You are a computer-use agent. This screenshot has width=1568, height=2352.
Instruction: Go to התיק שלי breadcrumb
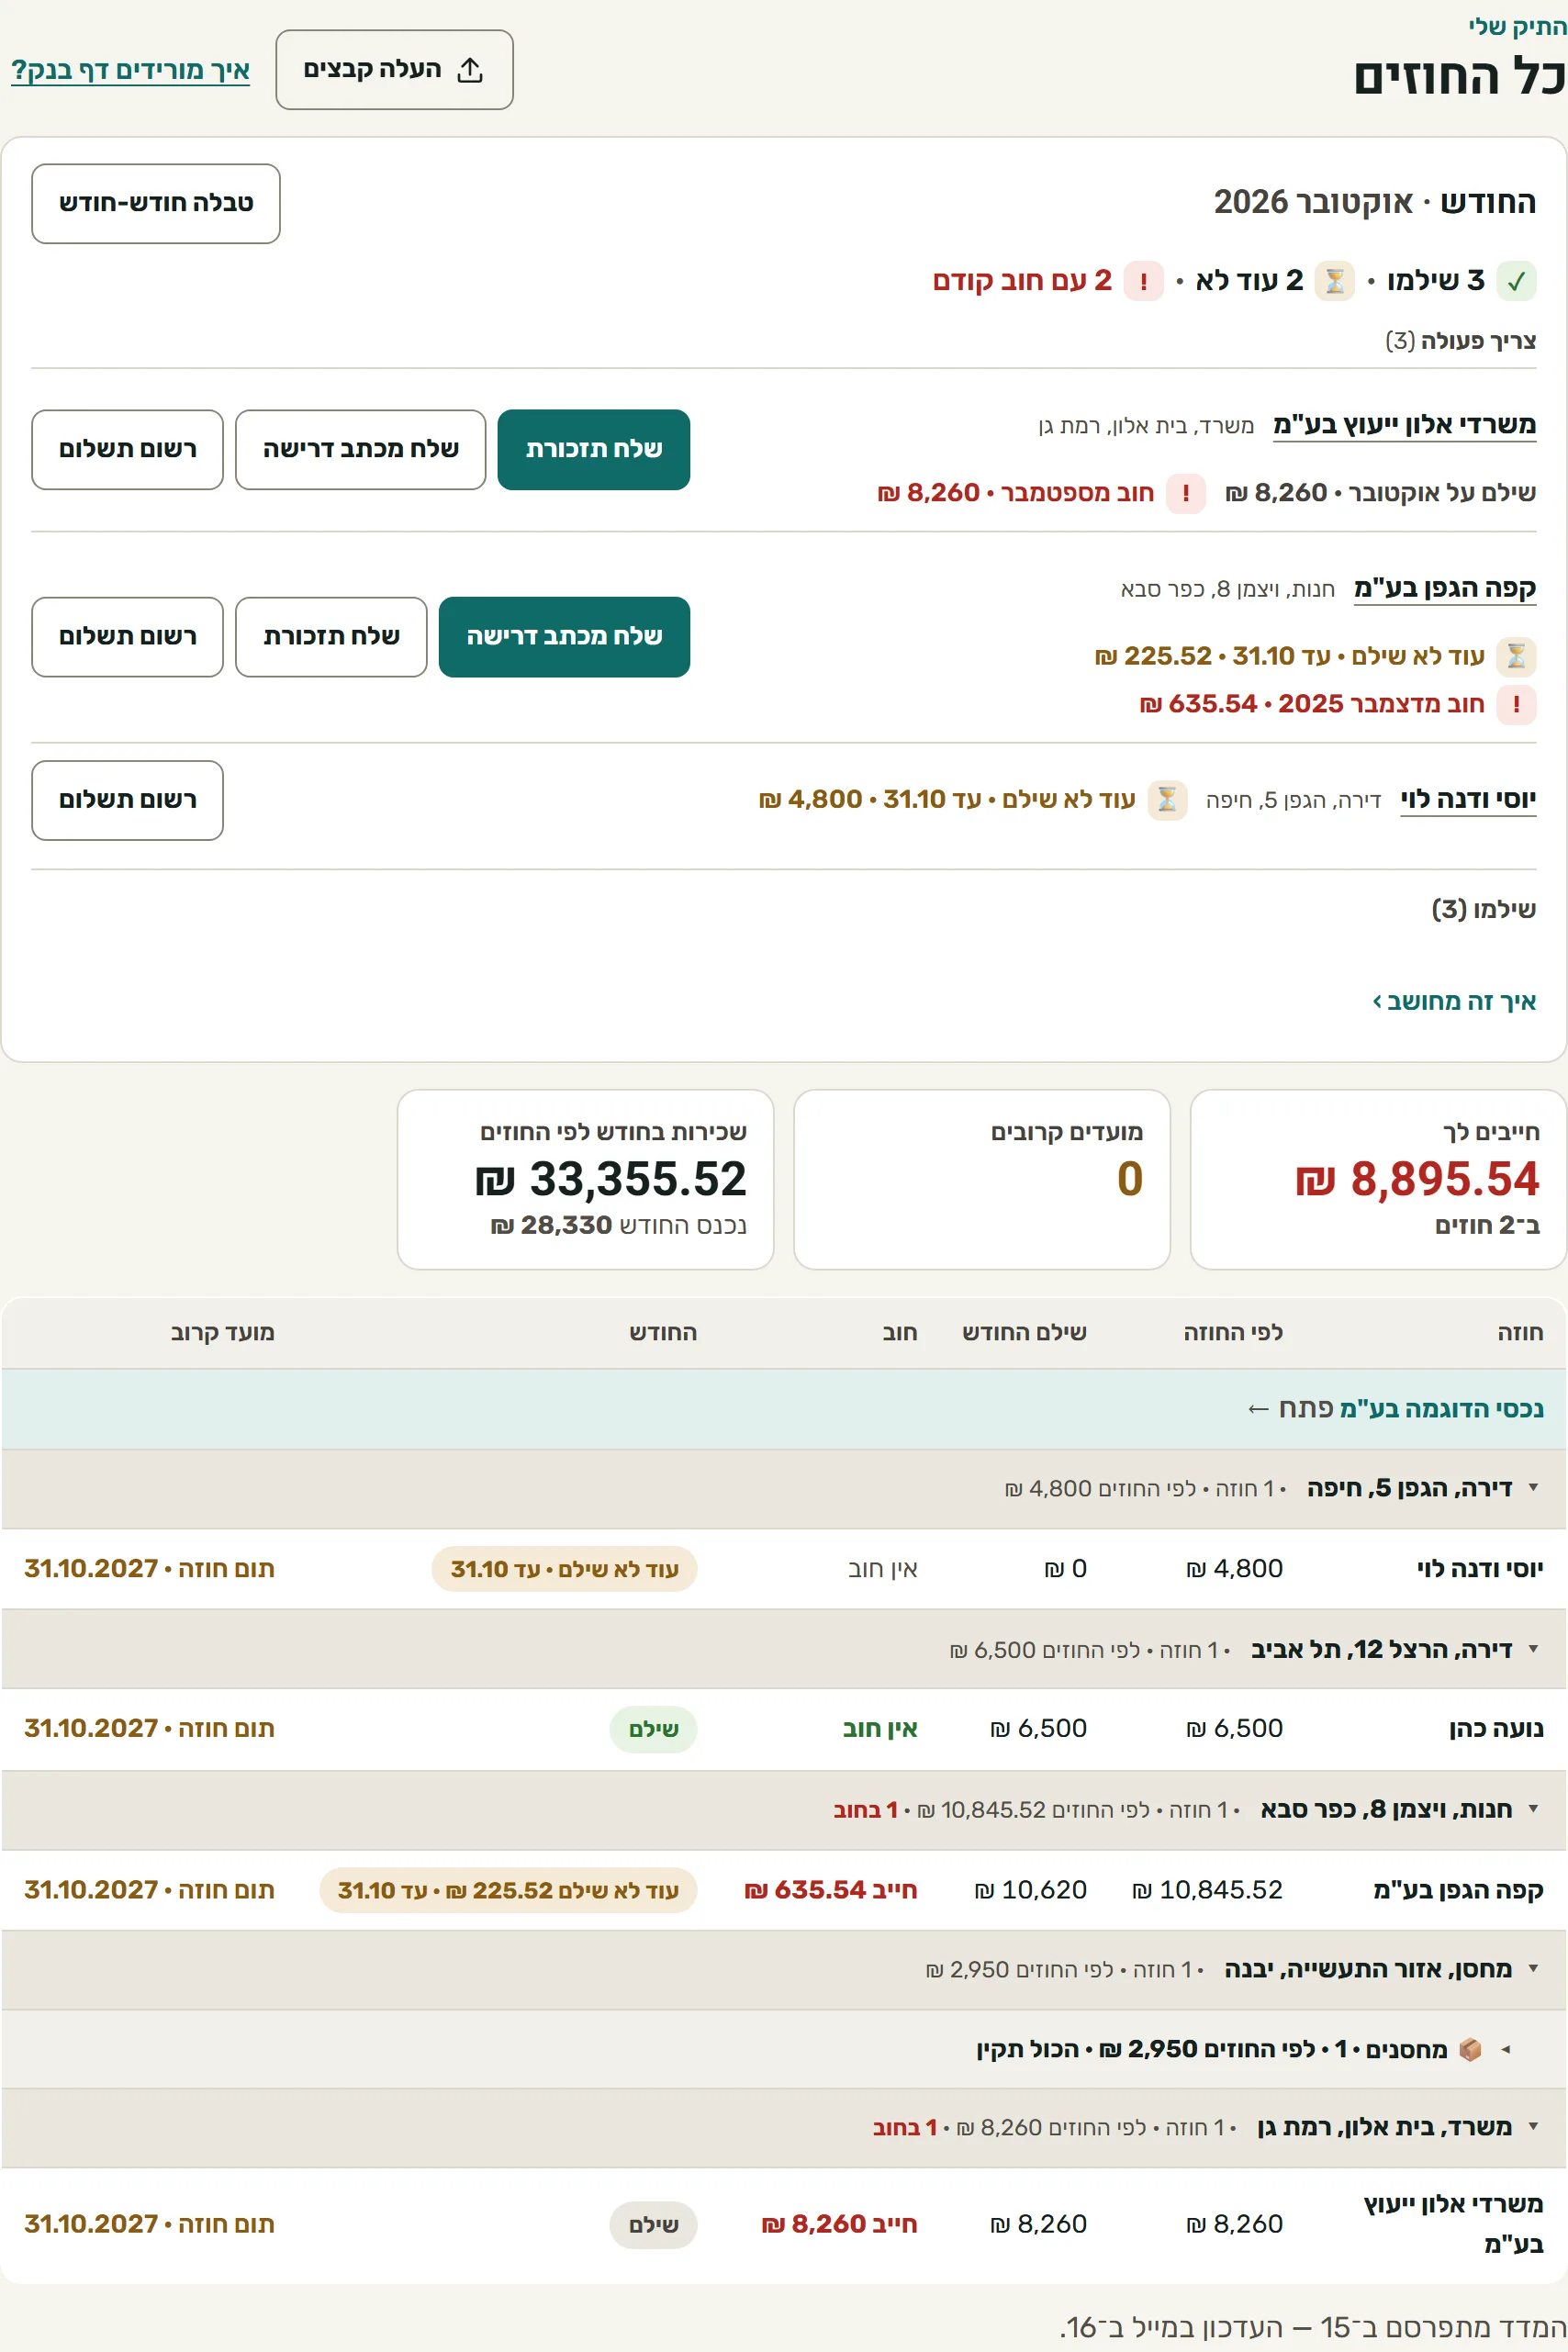tap(1517, 27)
